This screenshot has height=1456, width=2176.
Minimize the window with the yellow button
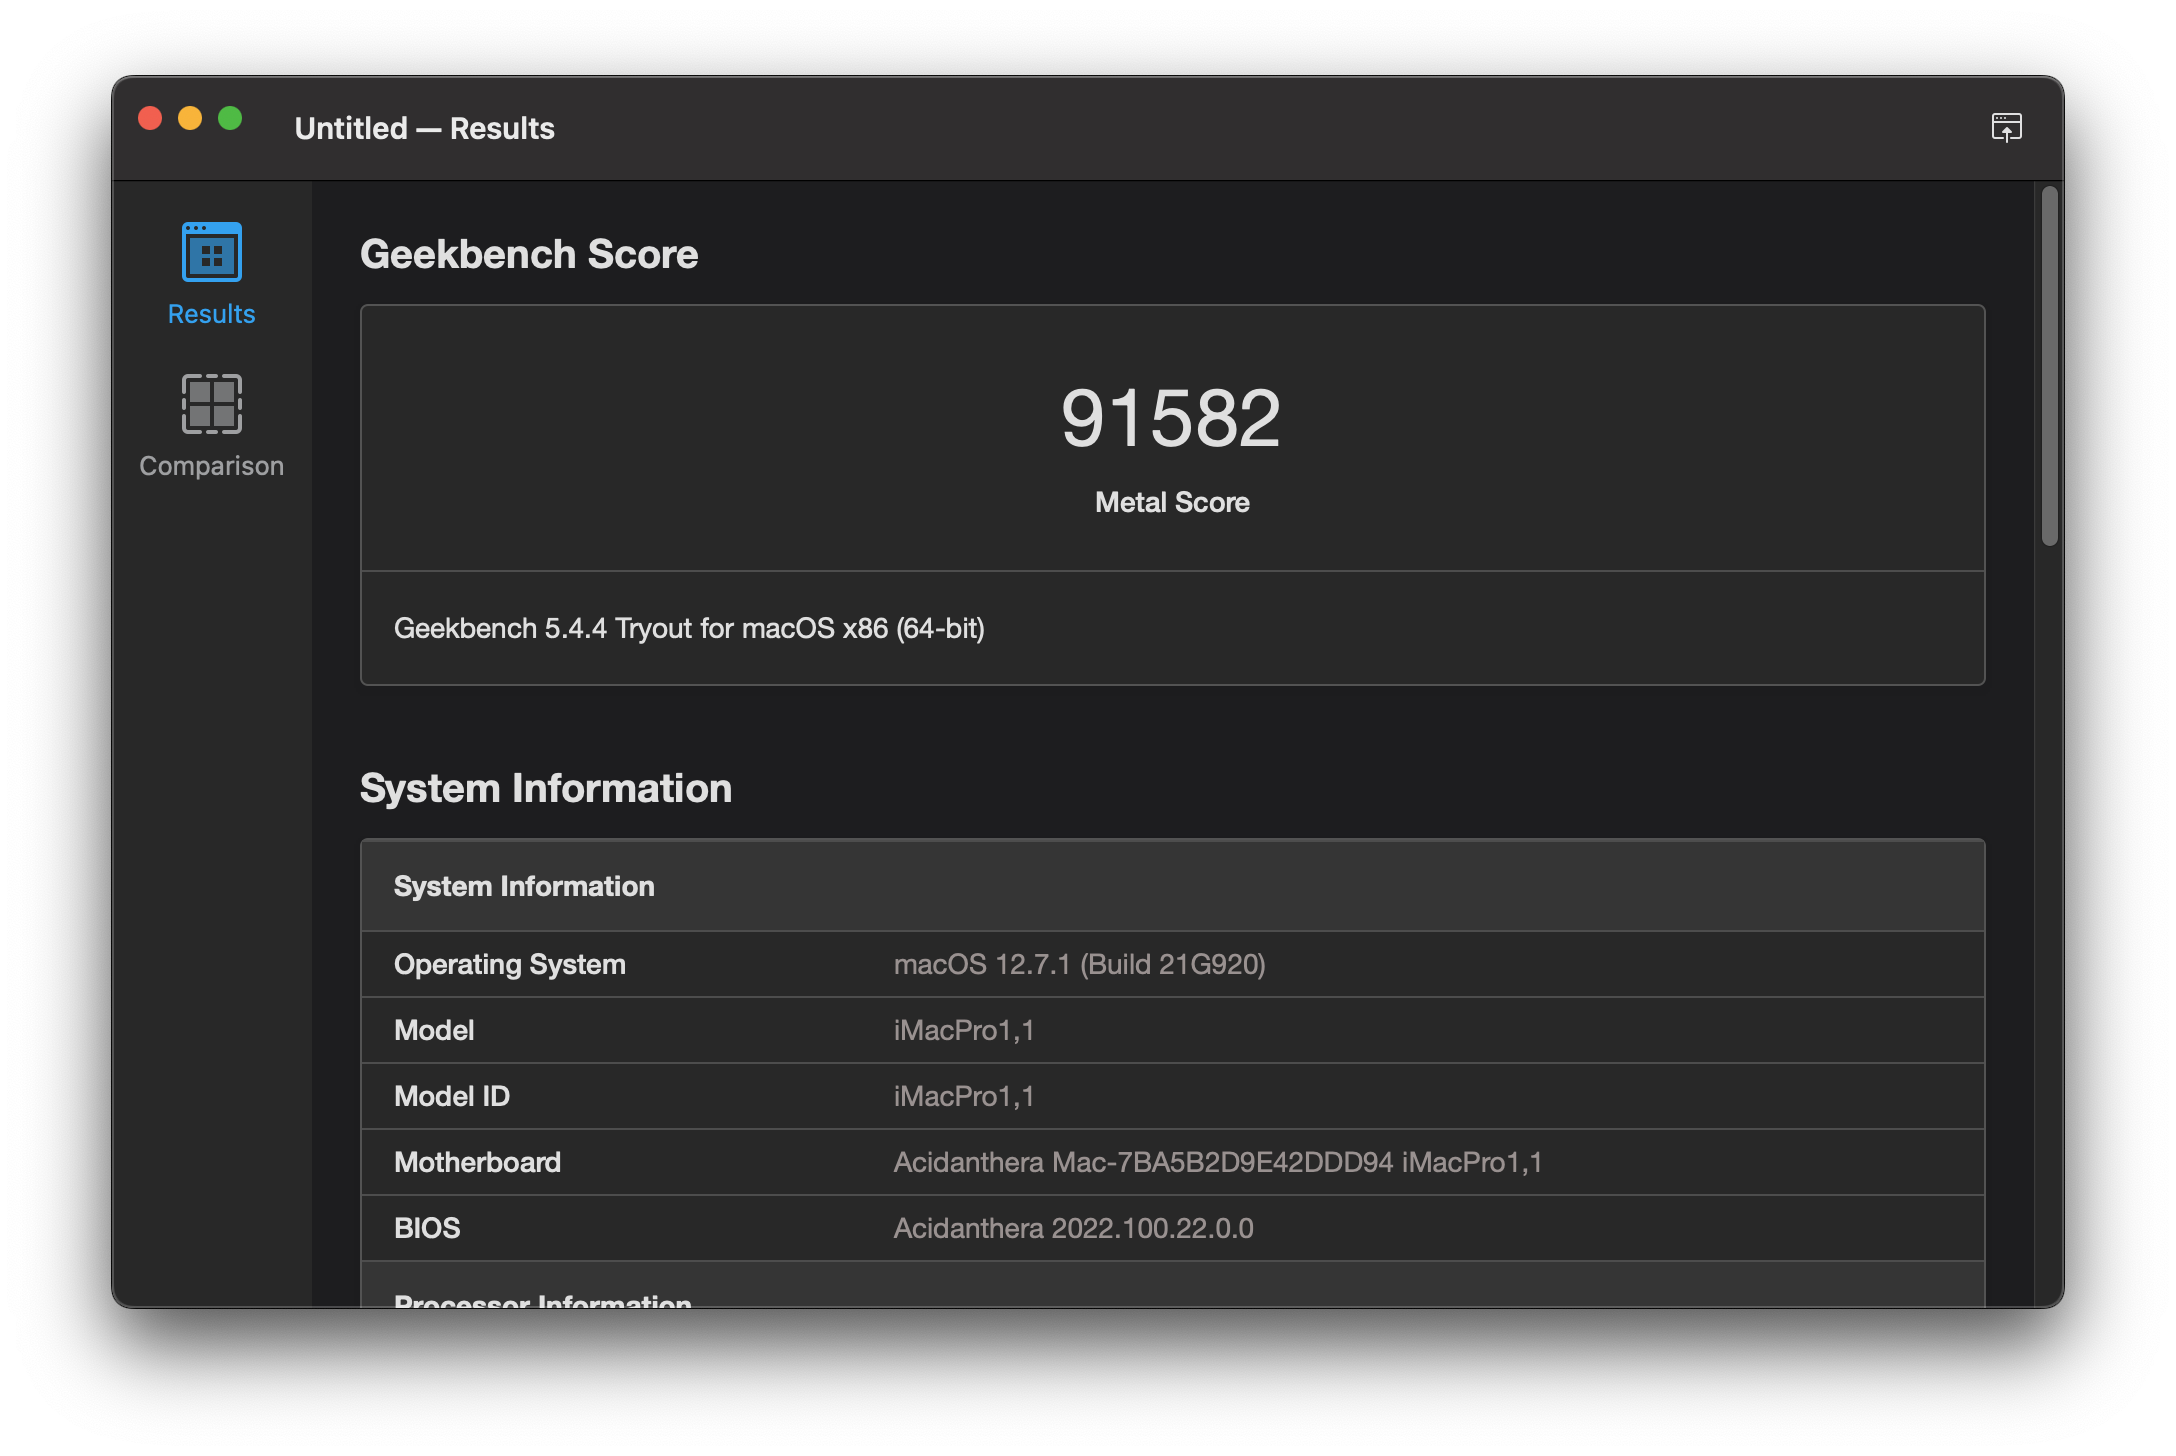(190, 119)
